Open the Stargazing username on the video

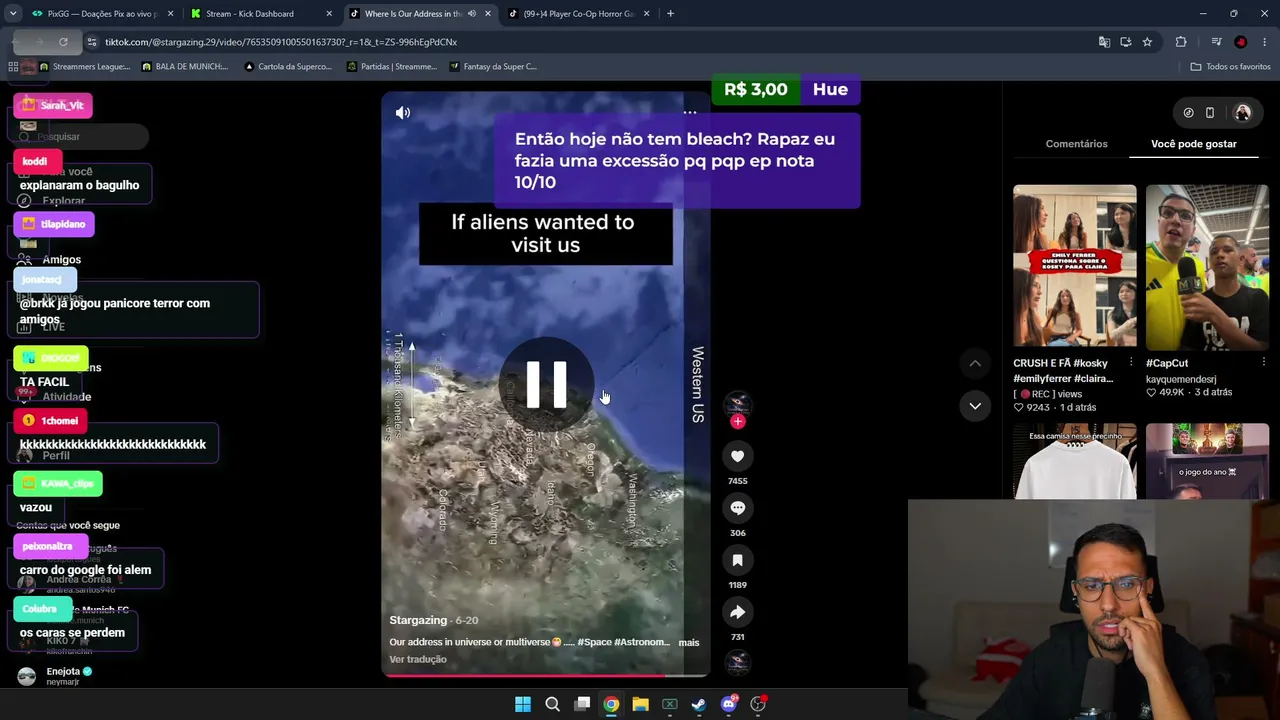pos(418,621)
